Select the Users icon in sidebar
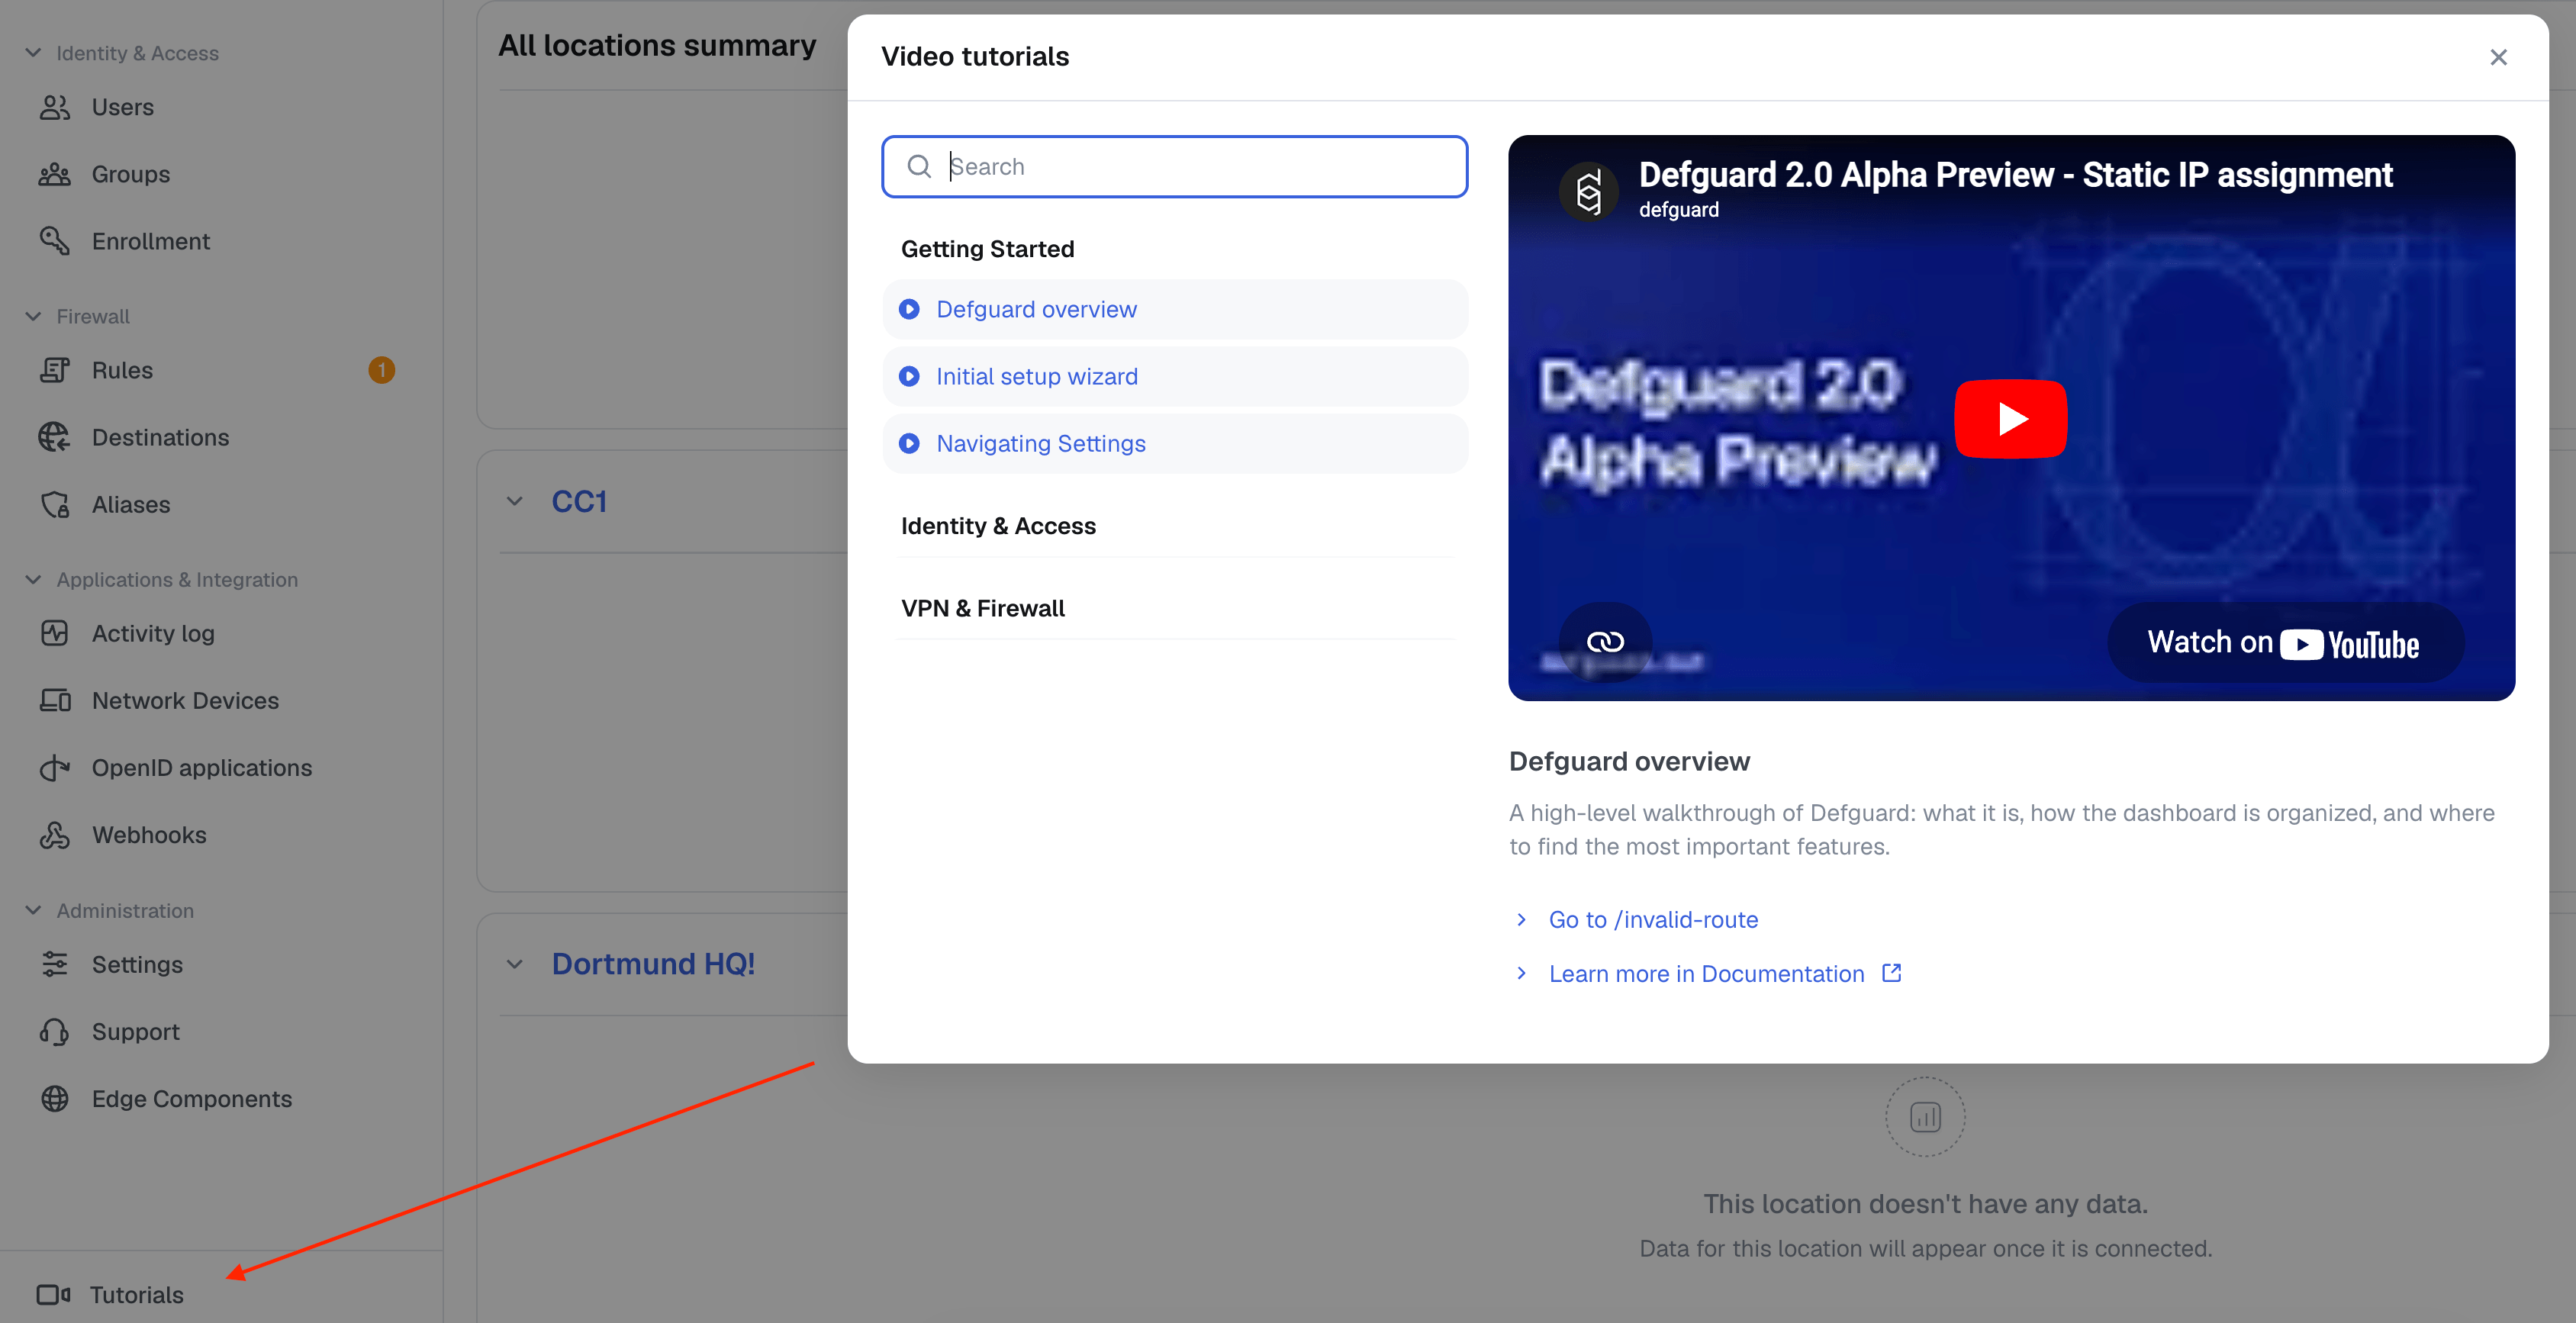This screenshot has height=1323, width=2576. (55, 107)
